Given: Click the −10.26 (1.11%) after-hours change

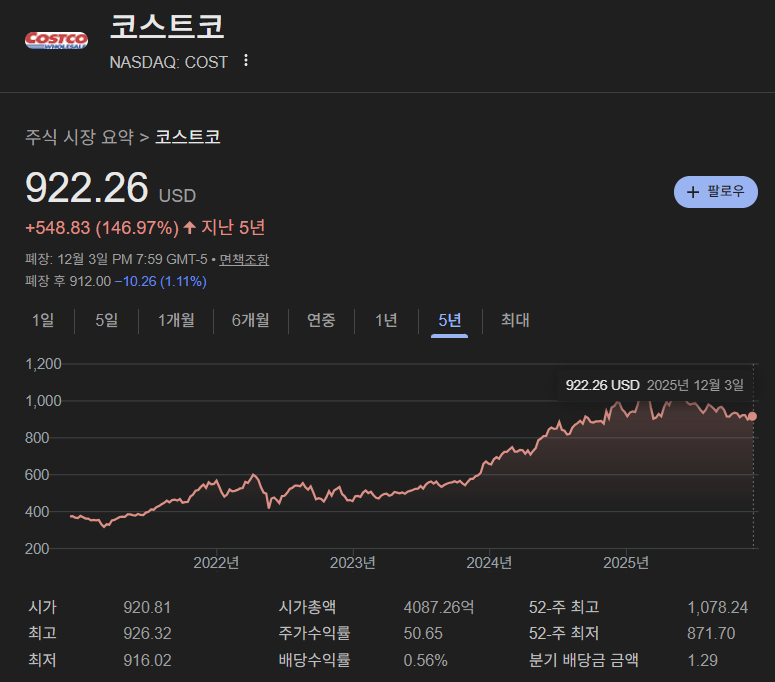Looking at the screenshot, I should pos(161,281).
